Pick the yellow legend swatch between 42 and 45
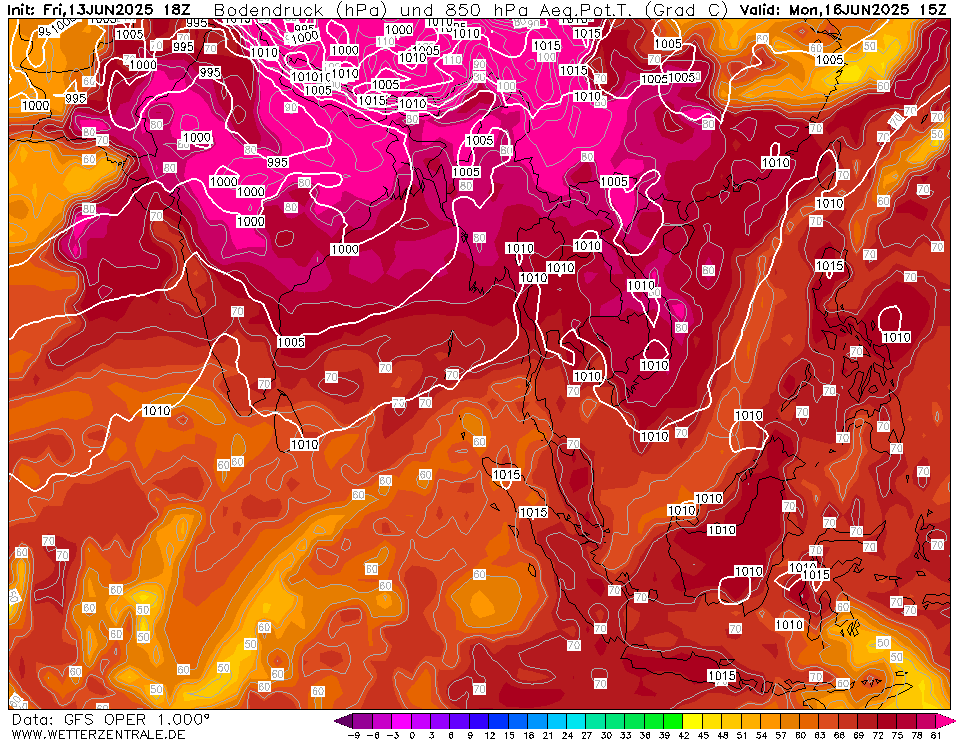The height and width of the screenshot is (741, 959). coord(693,720)
